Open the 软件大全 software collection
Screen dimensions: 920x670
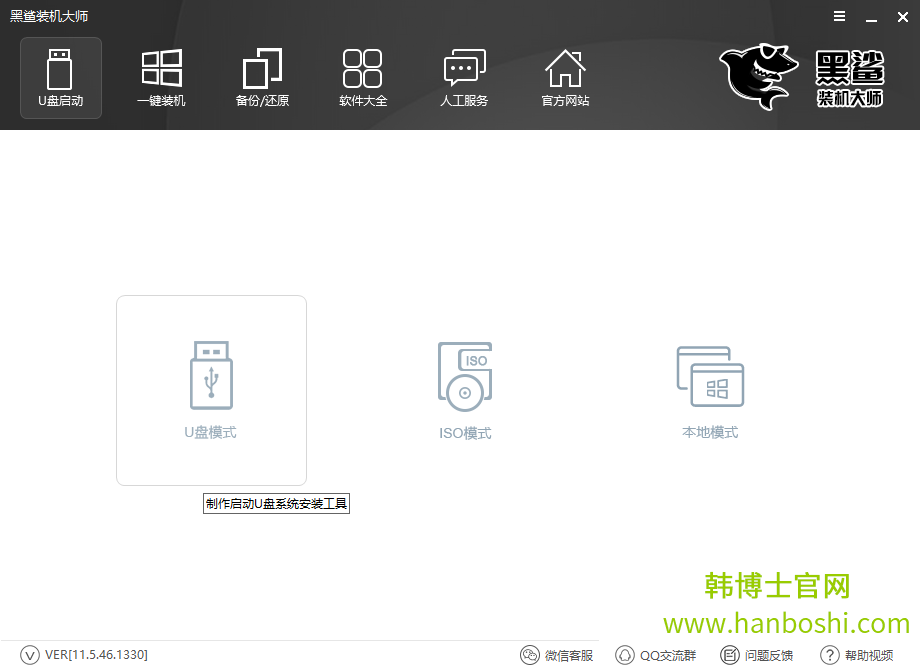click(x=363, y=77)
